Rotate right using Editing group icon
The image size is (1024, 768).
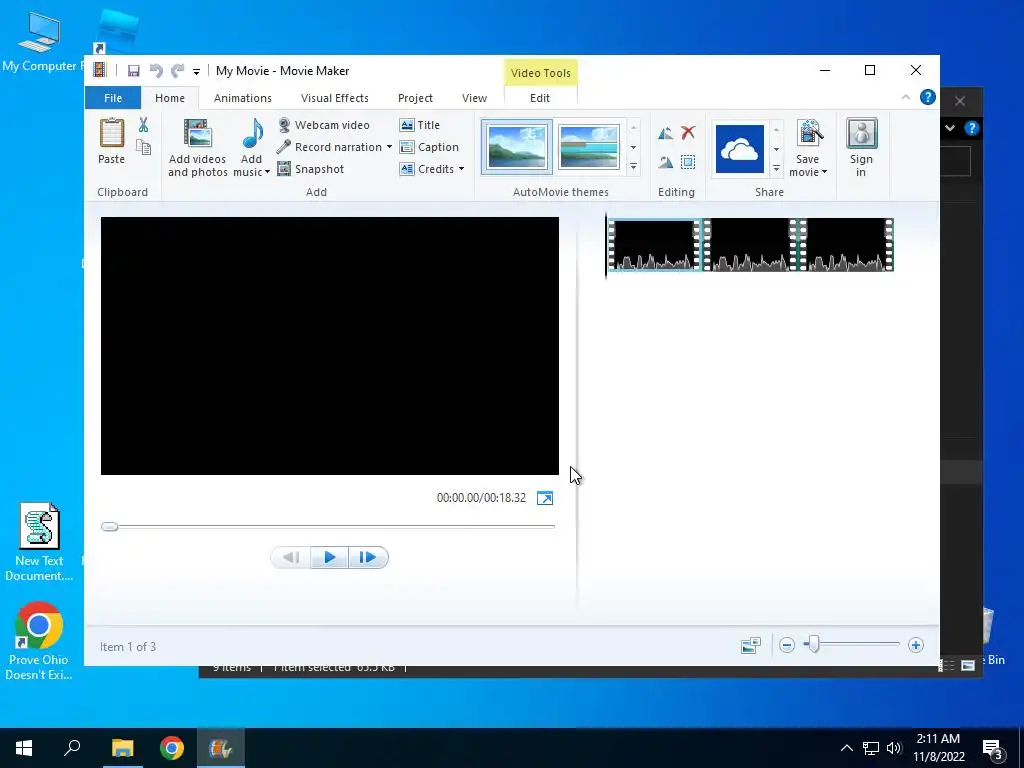point(665,162)
